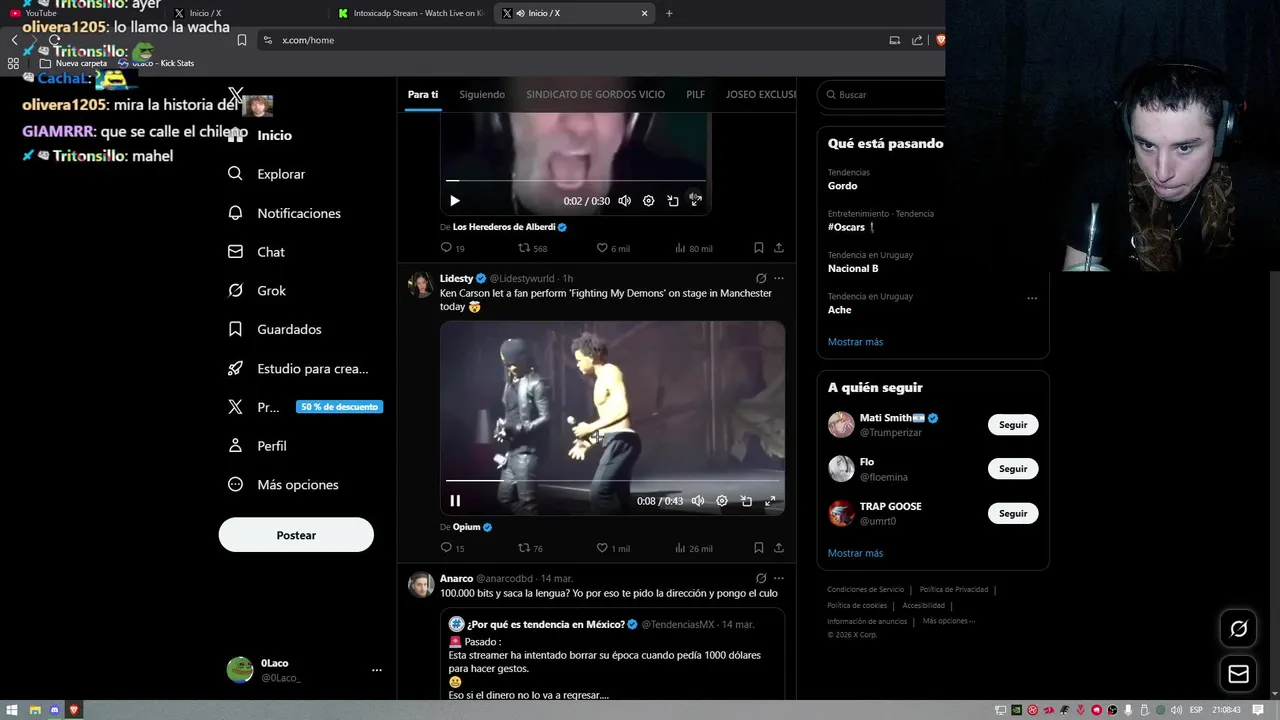Image resolution: width=1280 pixels, height=720 pixels.
Task: Click Mostrar más under A quién seguir
Action: coord(855,553)
